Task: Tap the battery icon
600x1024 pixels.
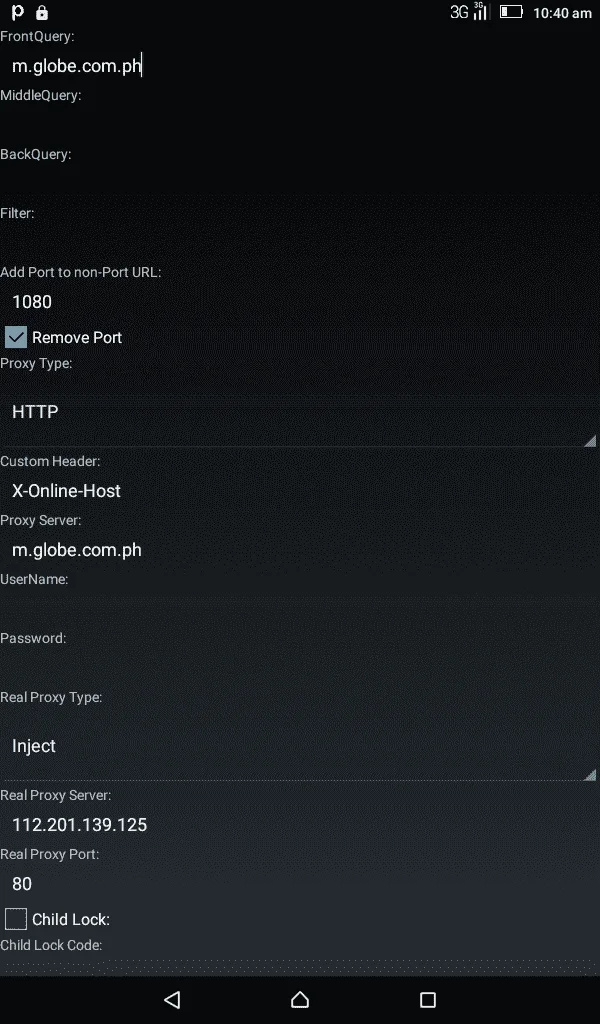Action: click(x=511, y=12)
